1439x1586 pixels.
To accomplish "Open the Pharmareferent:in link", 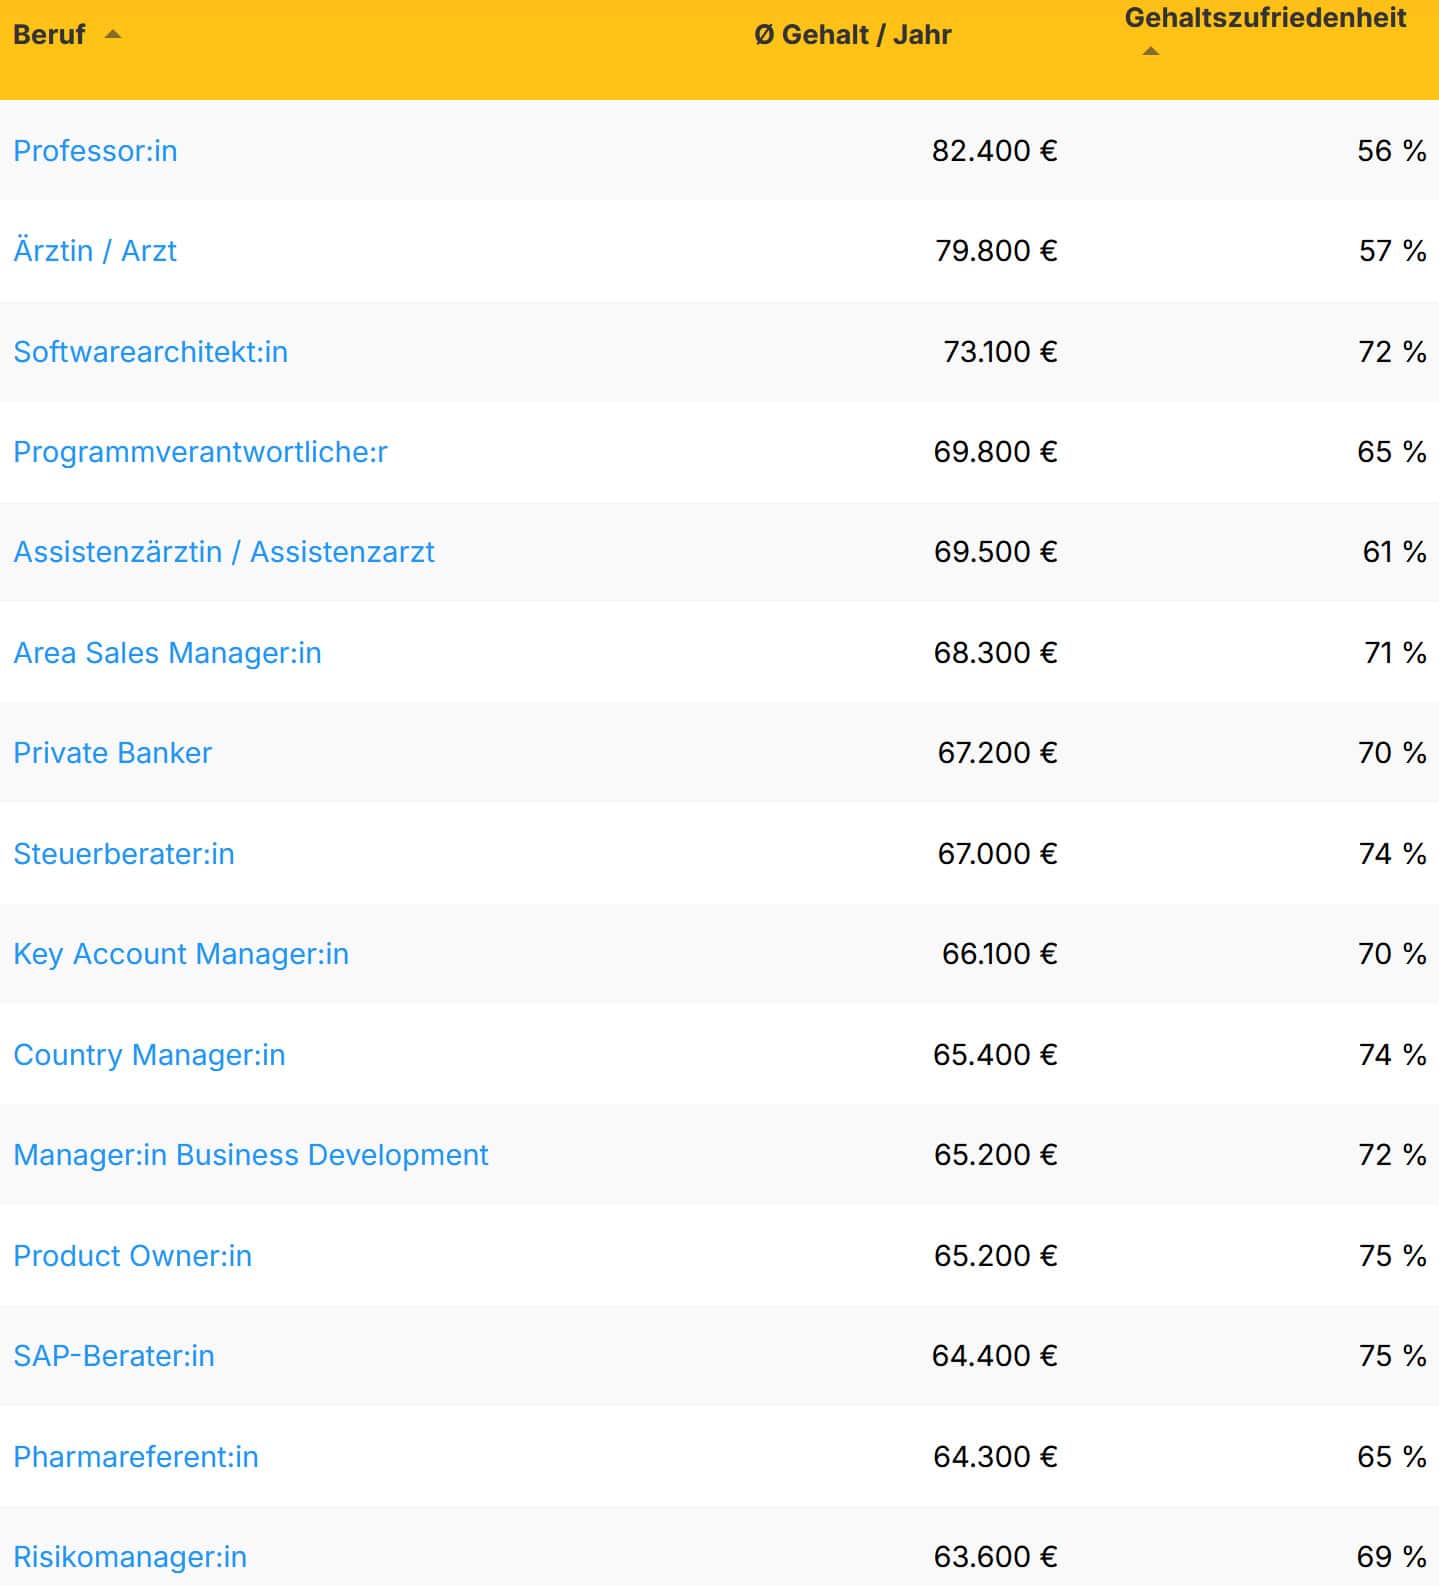I will [x=136, y=1457].
